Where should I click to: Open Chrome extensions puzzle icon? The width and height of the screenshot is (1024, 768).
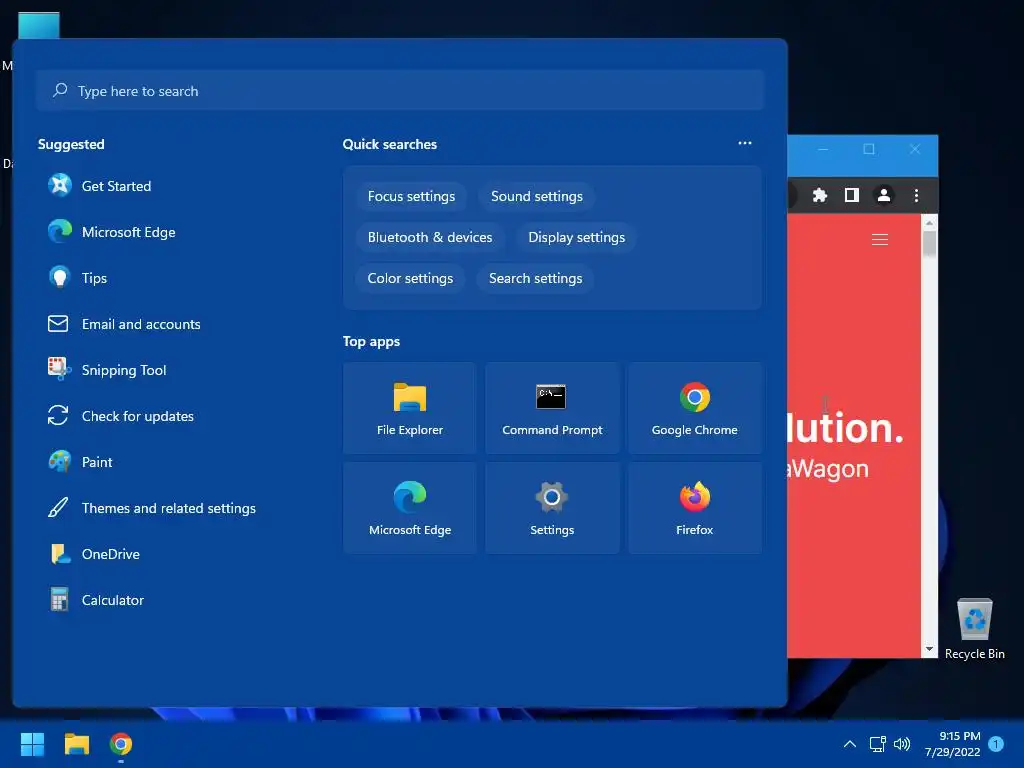[x=820, y=195]
